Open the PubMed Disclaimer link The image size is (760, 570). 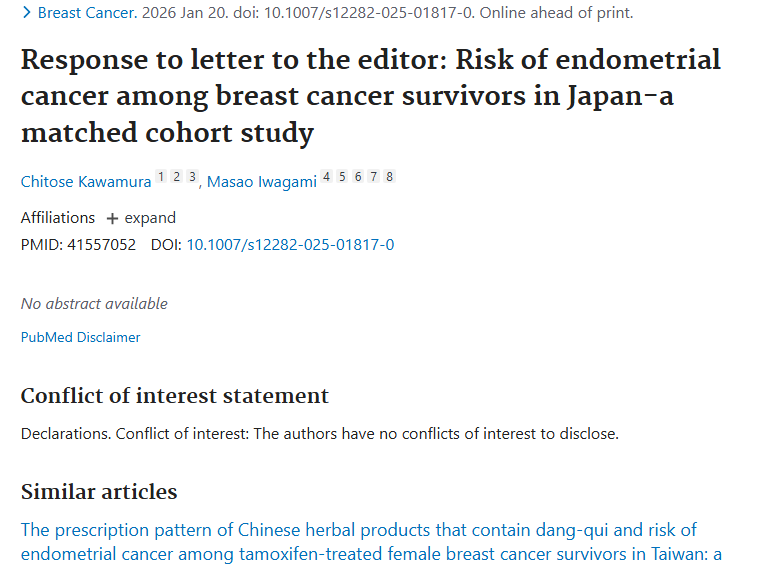[81, 337]
